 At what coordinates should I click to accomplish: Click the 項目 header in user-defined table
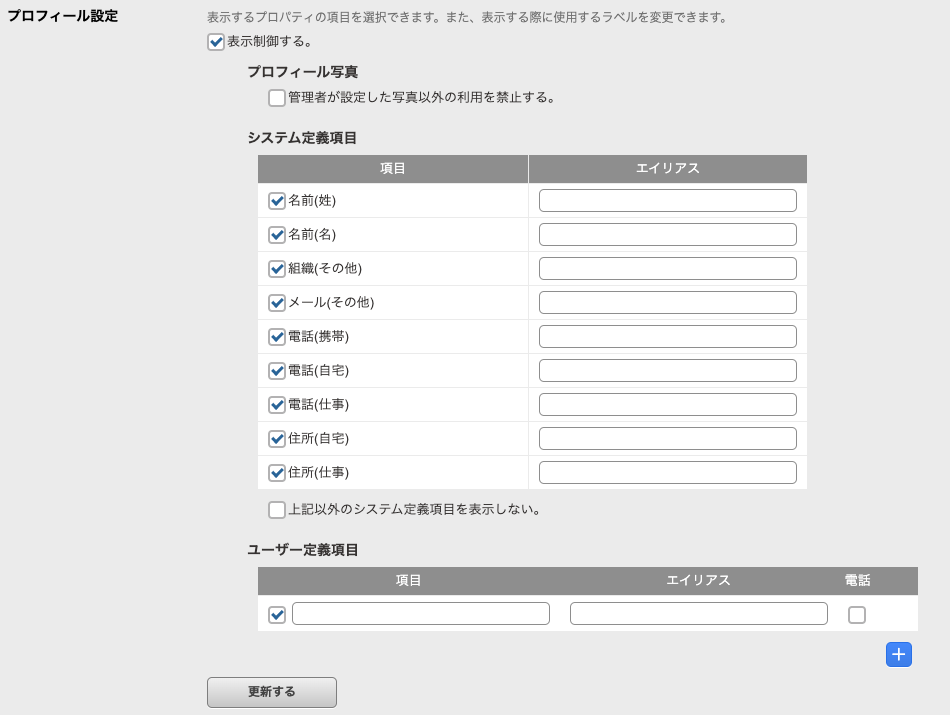[408, 580]
